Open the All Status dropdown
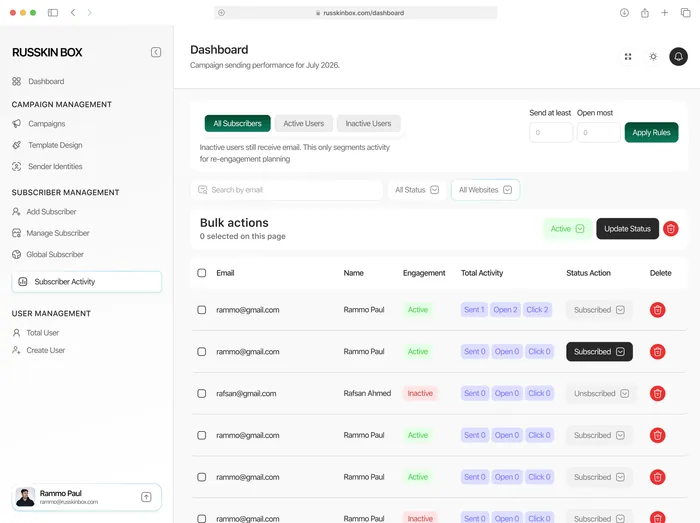The height and width of the screenshot is (523, 700). (417, 190)
